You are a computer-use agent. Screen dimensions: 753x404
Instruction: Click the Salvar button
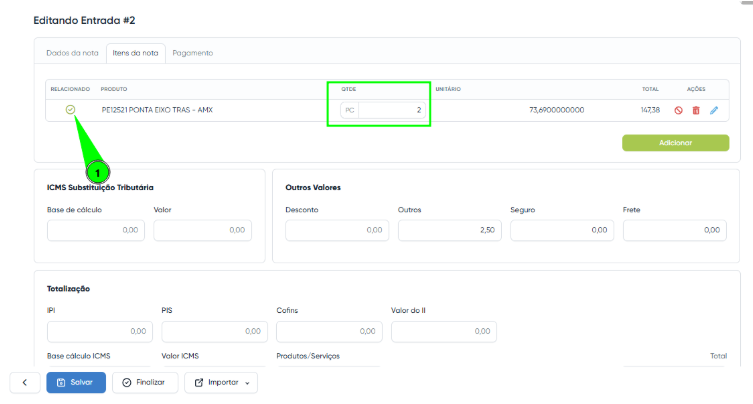pyautogui.click(x=76, y=382)
